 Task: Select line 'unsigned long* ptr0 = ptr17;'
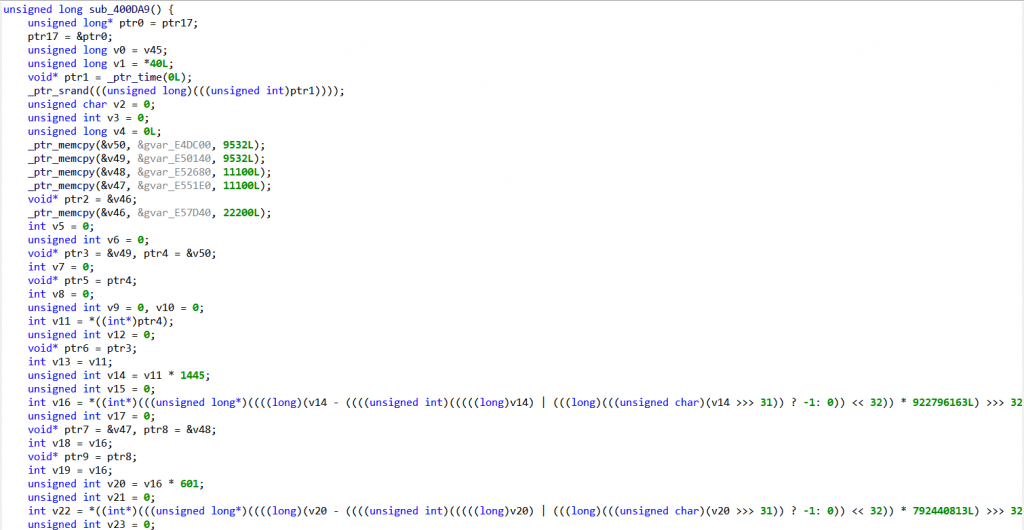112,23
